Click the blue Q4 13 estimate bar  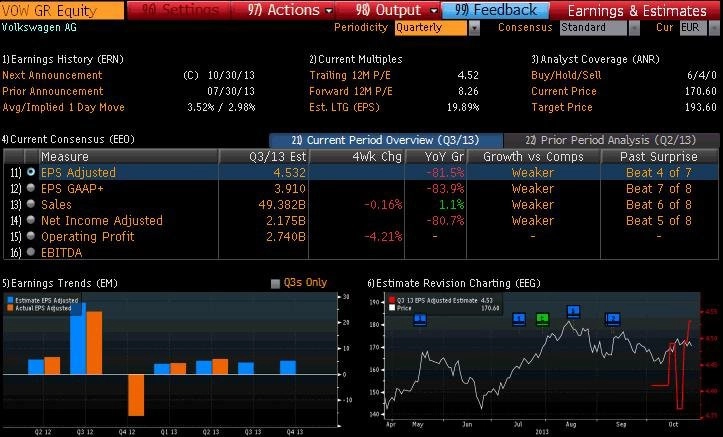coord(288,367)
